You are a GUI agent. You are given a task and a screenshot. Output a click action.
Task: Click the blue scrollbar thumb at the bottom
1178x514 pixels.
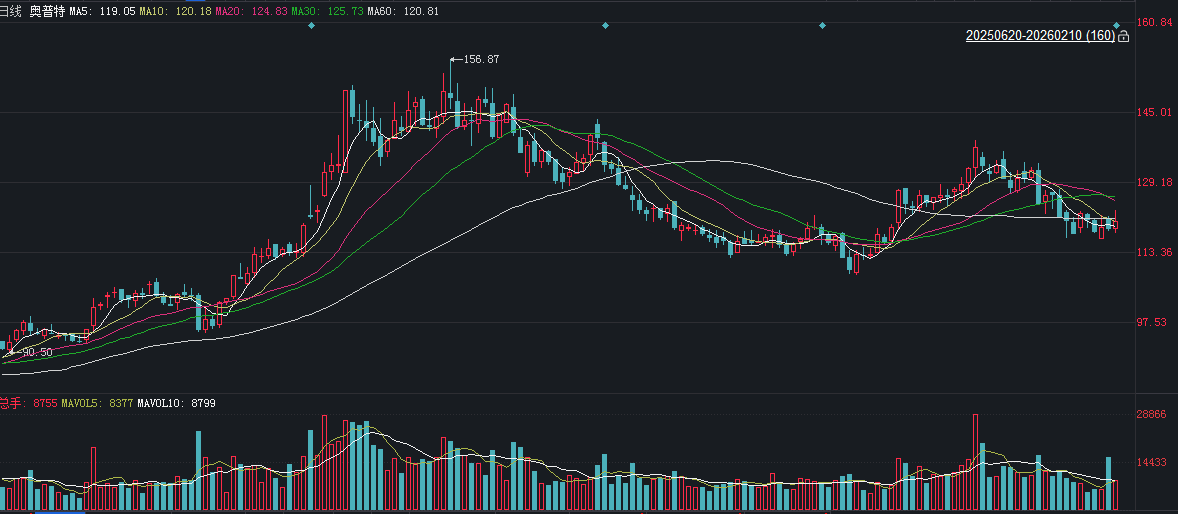point(60,512)
